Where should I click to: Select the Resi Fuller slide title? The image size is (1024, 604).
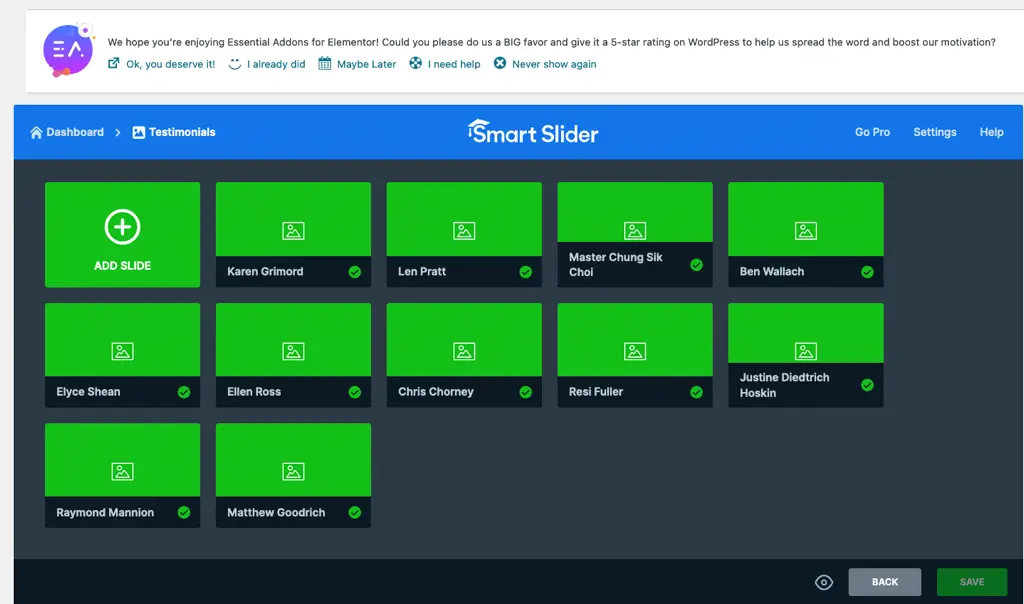[596, 392]
